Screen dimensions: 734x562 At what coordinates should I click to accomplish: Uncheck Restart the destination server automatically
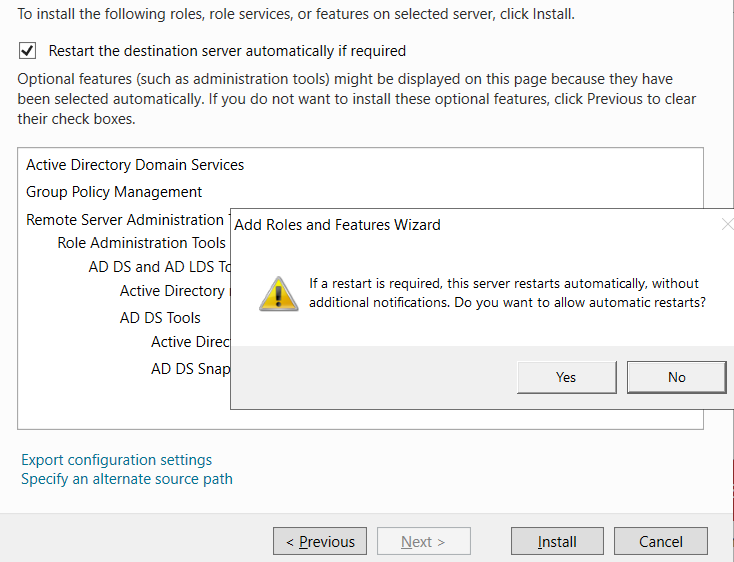(28, 51)
